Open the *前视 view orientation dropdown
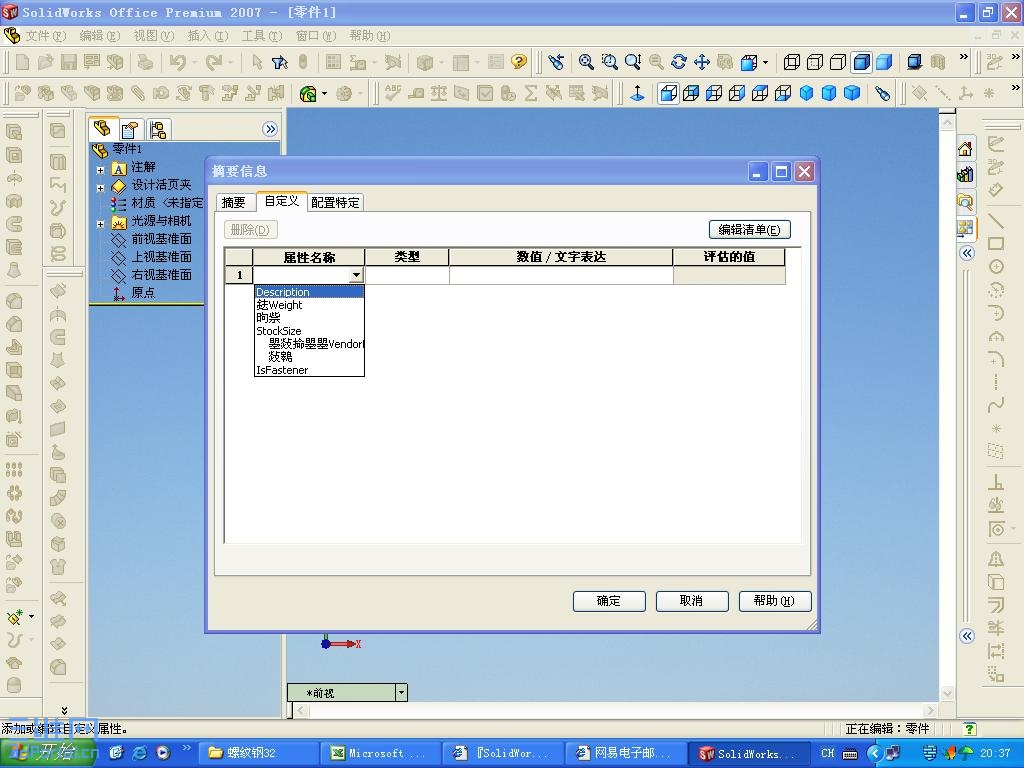Screen dimensions: 1024x768 pyautogui.click(x=401, y=692)
